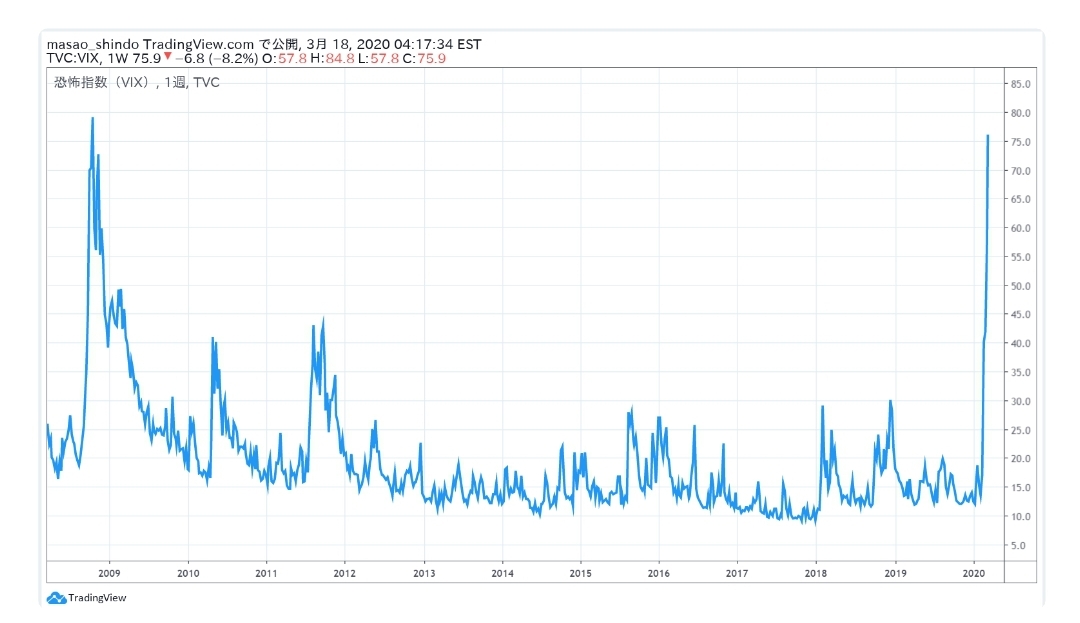Click the 2009 label on time axis
This screenshot has width=1080, height=623.
point(109,573)
